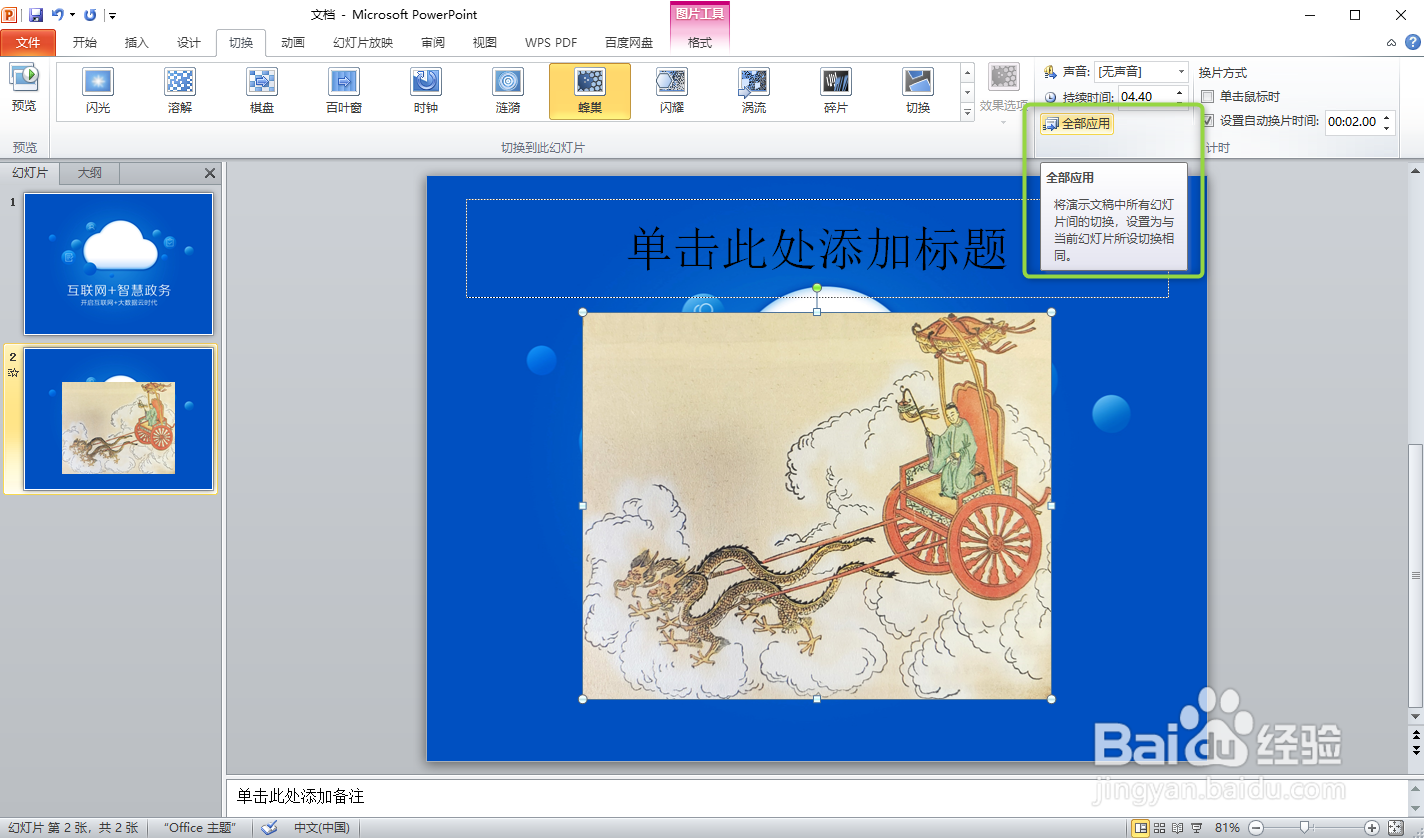The image size is (1424, 838).
Task: Click the zoom in plus button
Action: (1372, 828)
